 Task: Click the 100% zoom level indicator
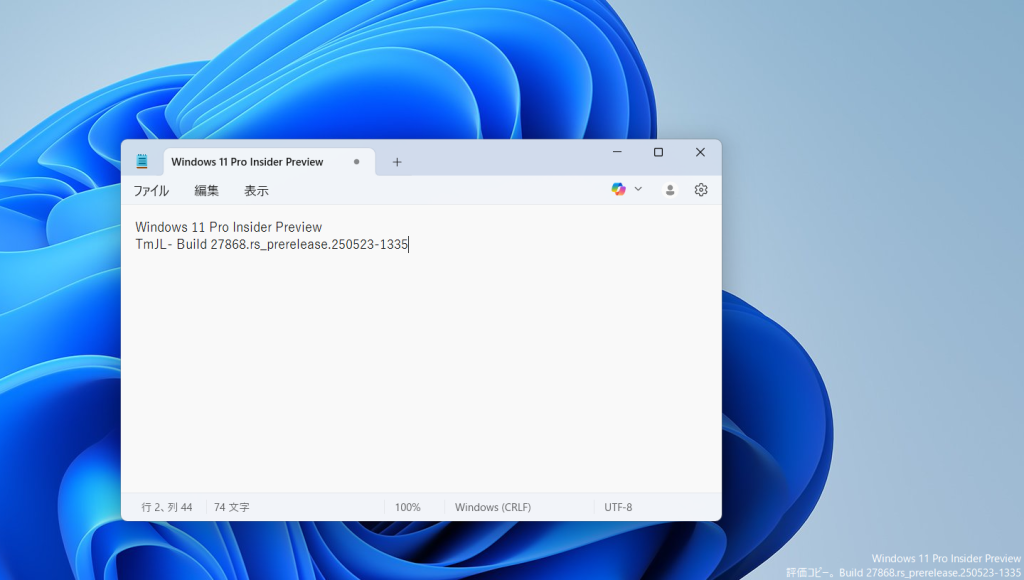(408, 507)
